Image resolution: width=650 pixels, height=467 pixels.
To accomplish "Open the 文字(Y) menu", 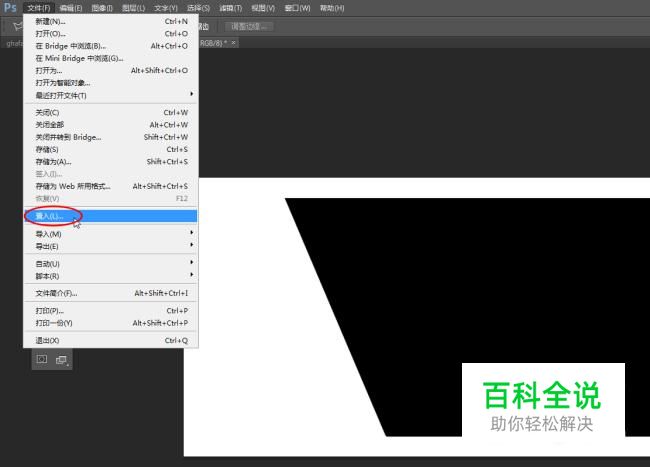I will point(165,8).
